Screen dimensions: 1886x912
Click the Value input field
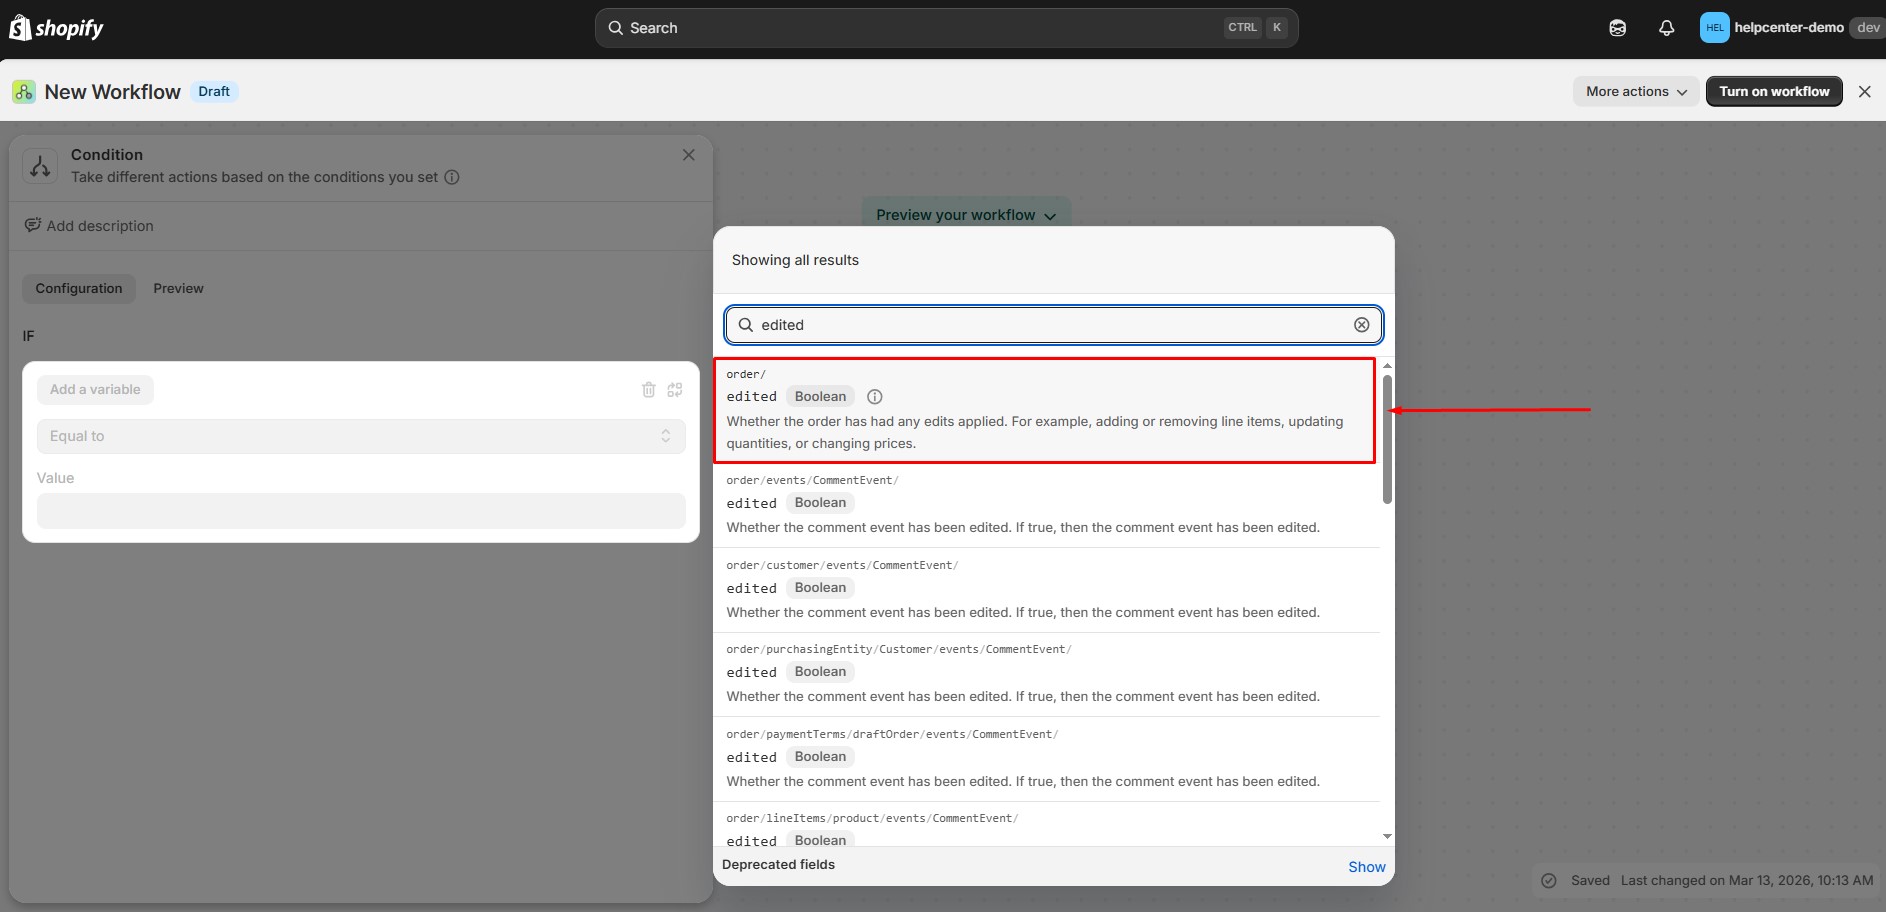[361, 511]
